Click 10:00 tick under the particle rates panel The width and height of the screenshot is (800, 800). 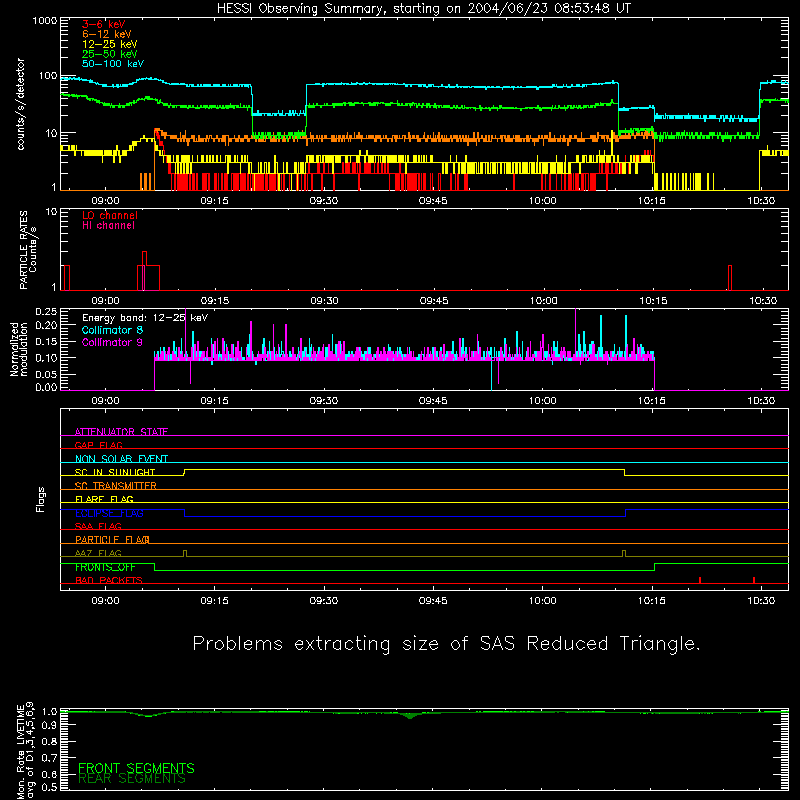coord(543,301)
